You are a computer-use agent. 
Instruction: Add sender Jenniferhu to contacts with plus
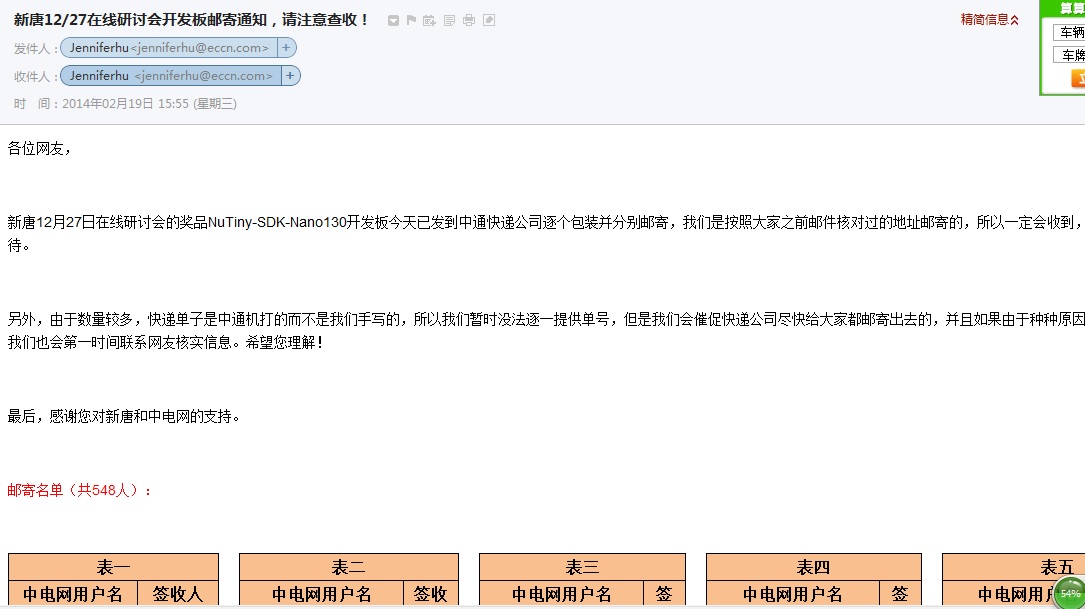point(286,48)
